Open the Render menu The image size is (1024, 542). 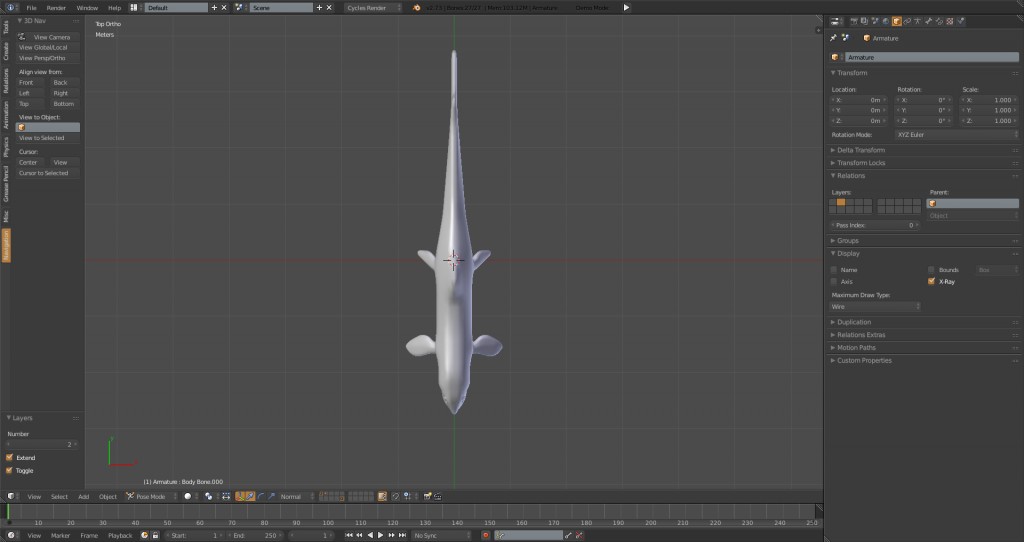[56, 8]
